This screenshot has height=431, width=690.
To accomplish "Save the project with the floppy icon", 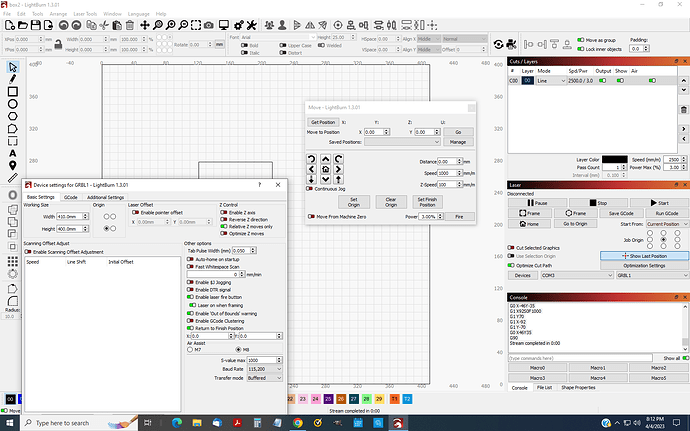I will click(x=36, y=26).
